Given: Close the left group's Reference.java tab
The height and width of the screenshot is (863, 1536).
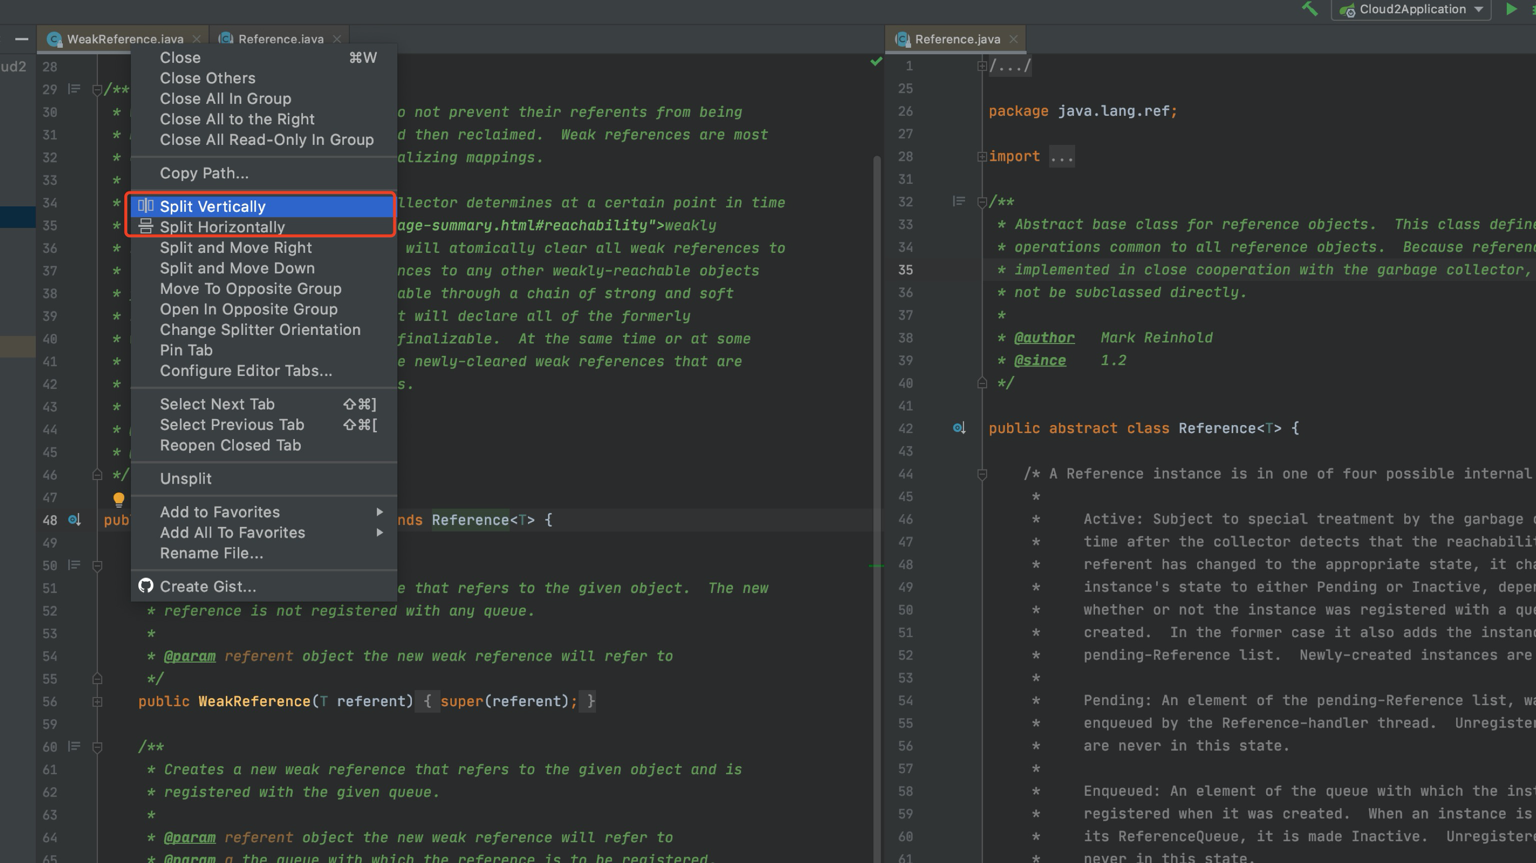Looking at the screenshot, I should pyautogui.click(x=337, y=39).
